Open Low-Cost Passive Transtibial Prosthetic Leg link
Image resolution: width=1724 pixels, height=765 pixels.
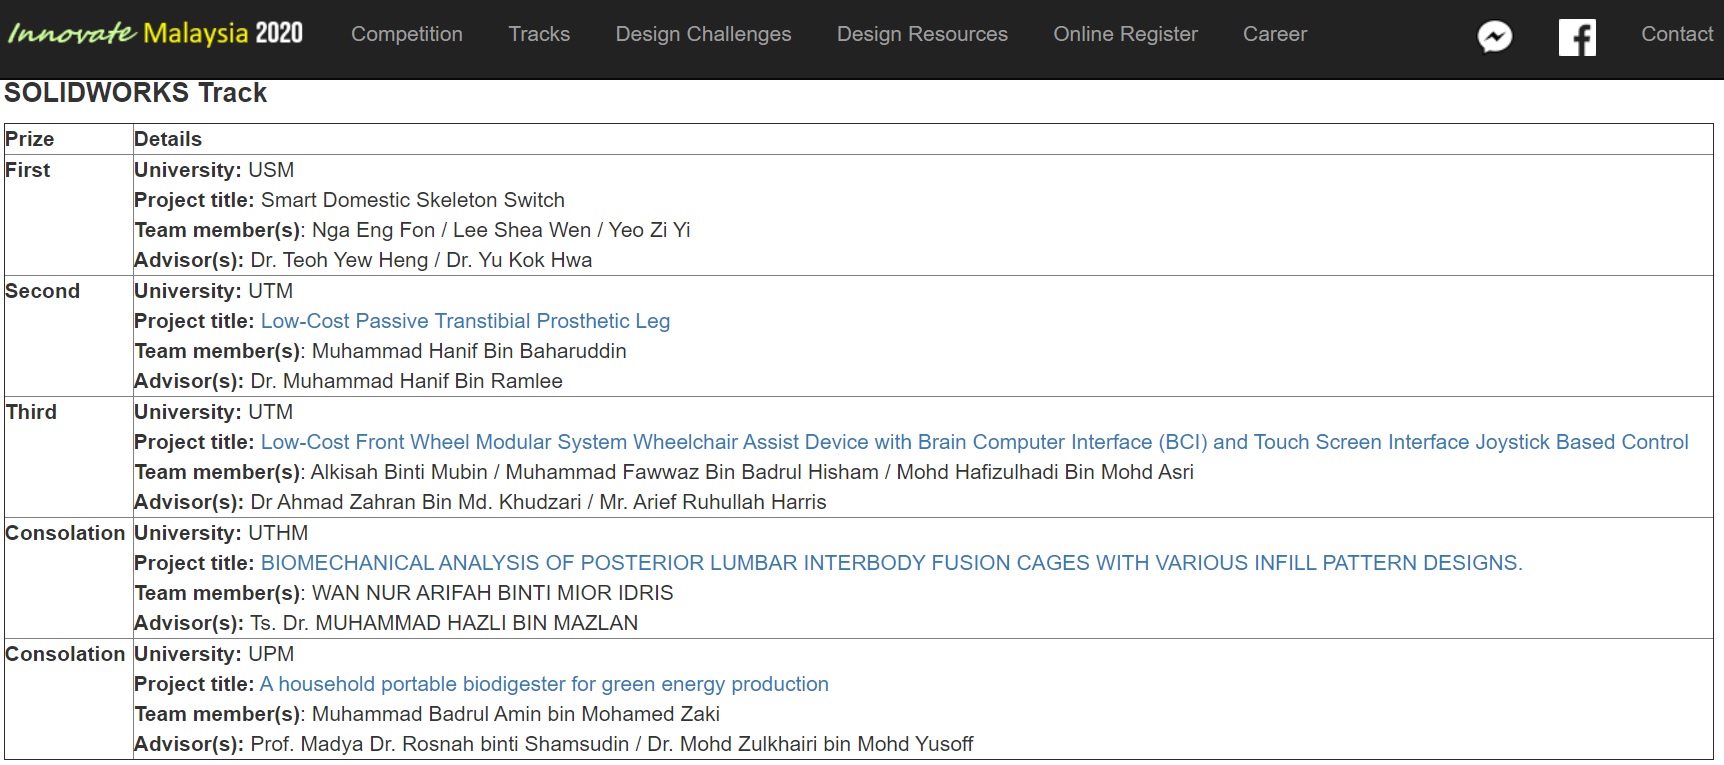click(x=465, y=321)
